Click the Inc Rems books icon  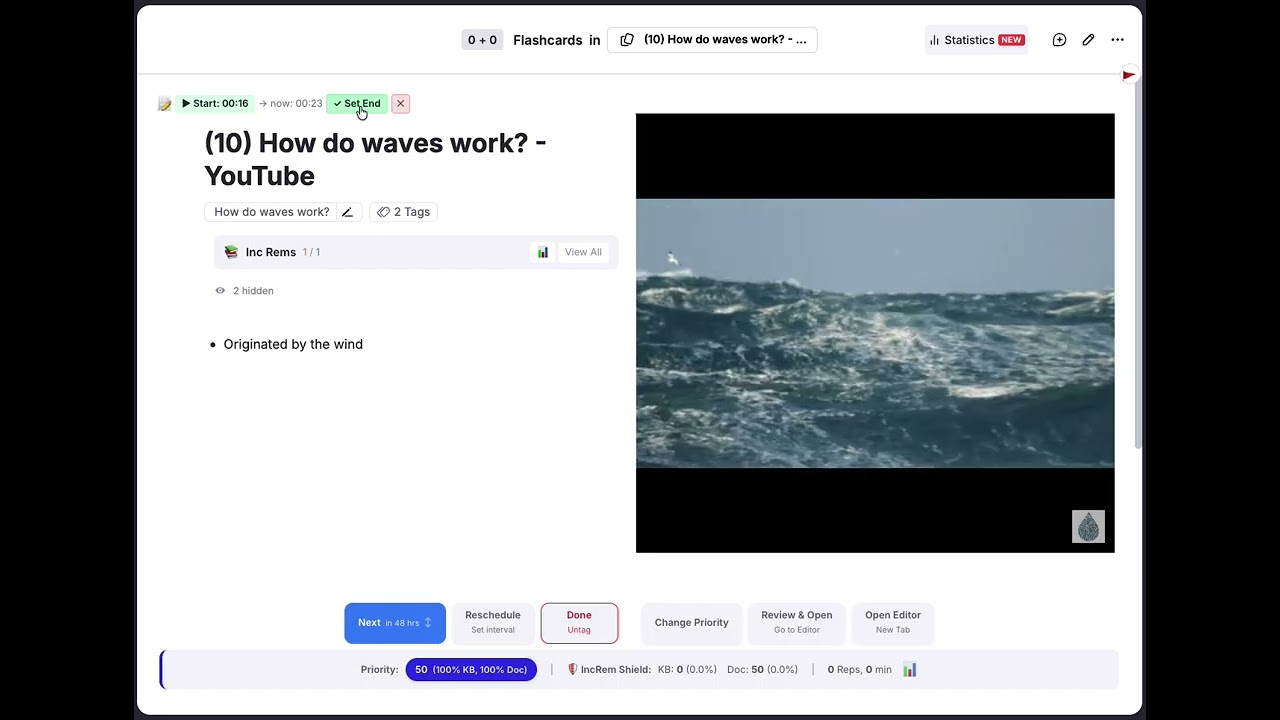[x=231, y=252]
